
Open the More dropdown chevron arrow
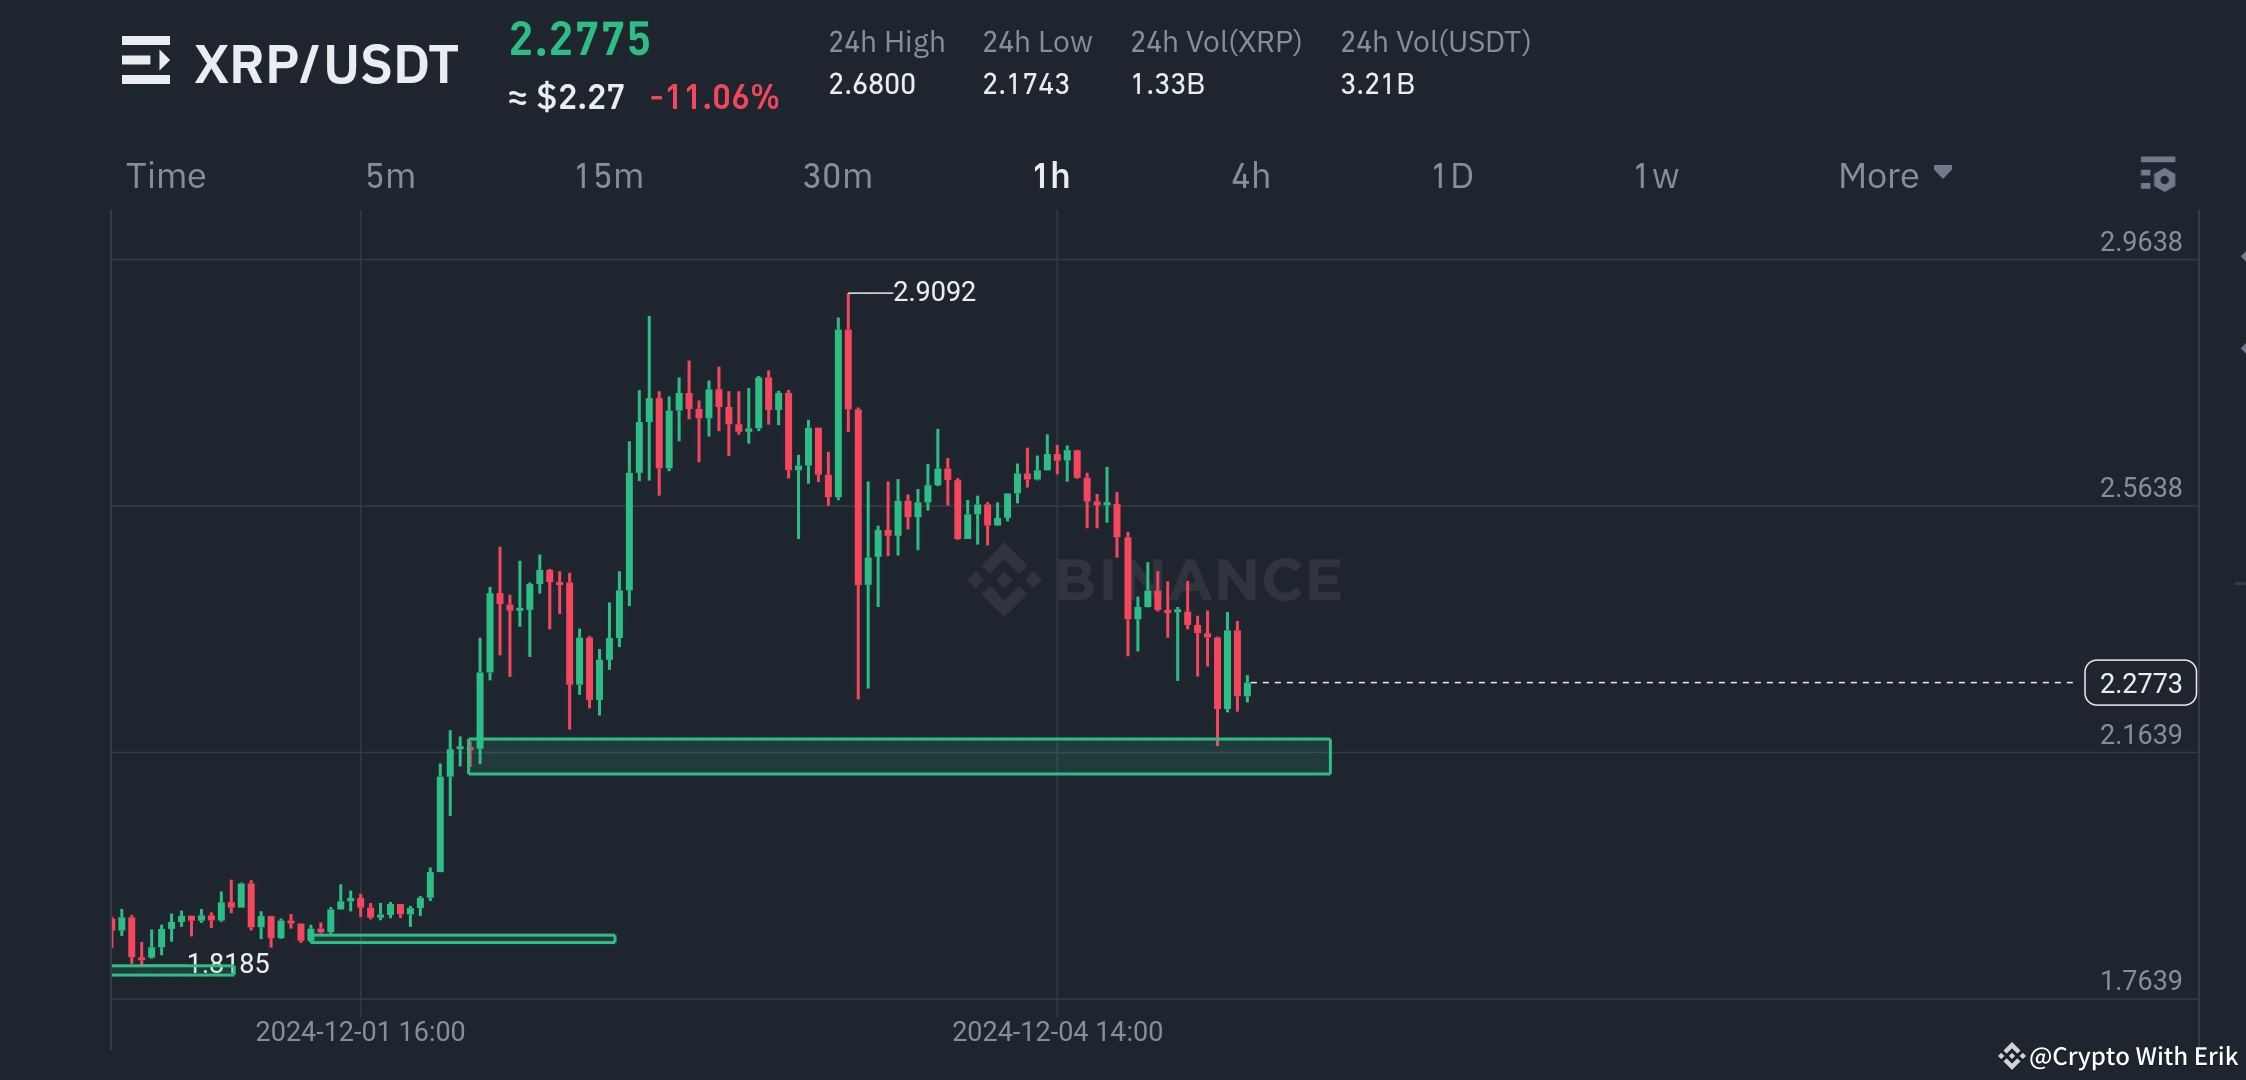coord(1941,172)
